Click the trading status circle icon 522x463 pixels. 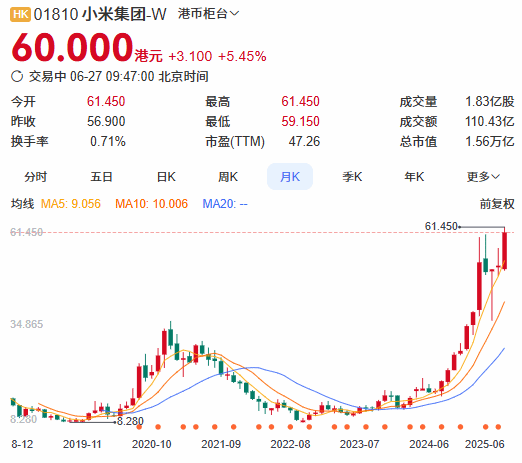[x=17, y=76]
